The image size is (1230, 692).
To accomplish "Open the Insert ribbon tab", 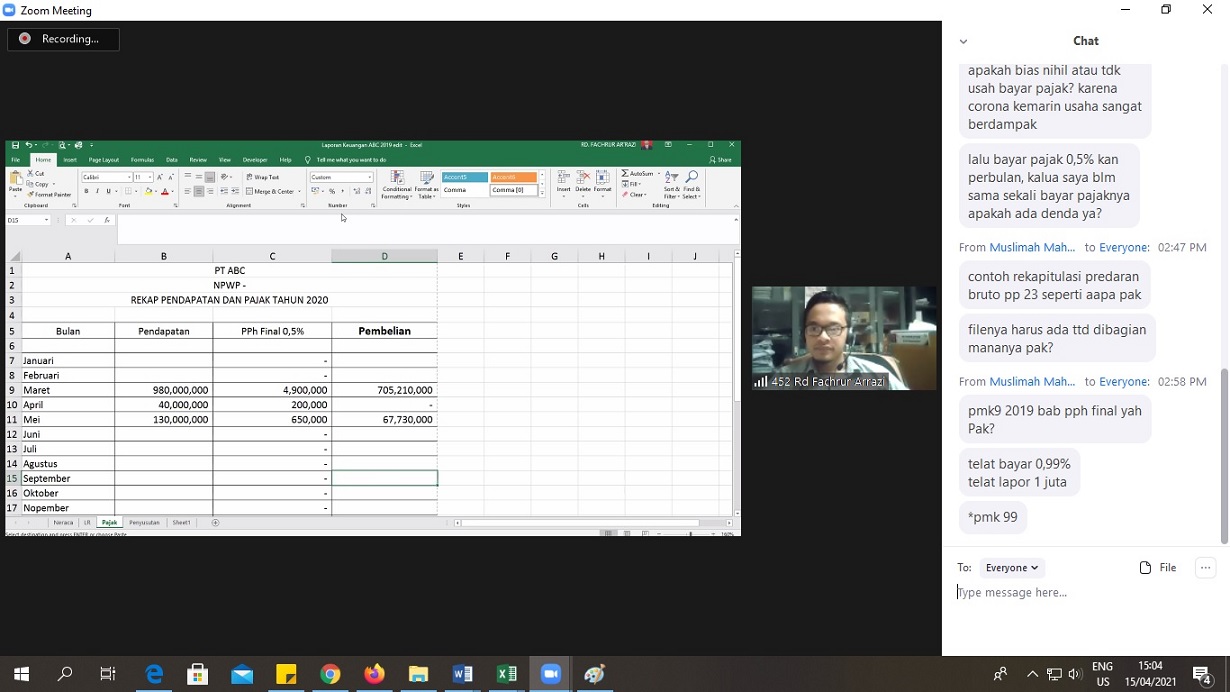I will [70, 160].
